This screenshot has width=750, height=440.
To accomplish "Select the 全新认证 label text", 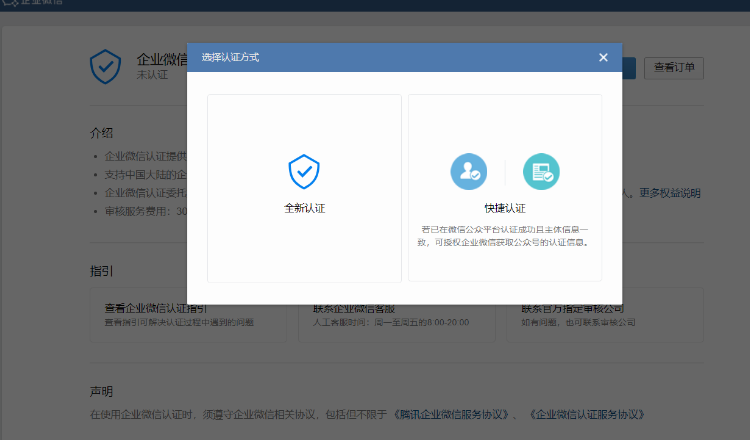I will pyautogui.click(x=304, y=208).
